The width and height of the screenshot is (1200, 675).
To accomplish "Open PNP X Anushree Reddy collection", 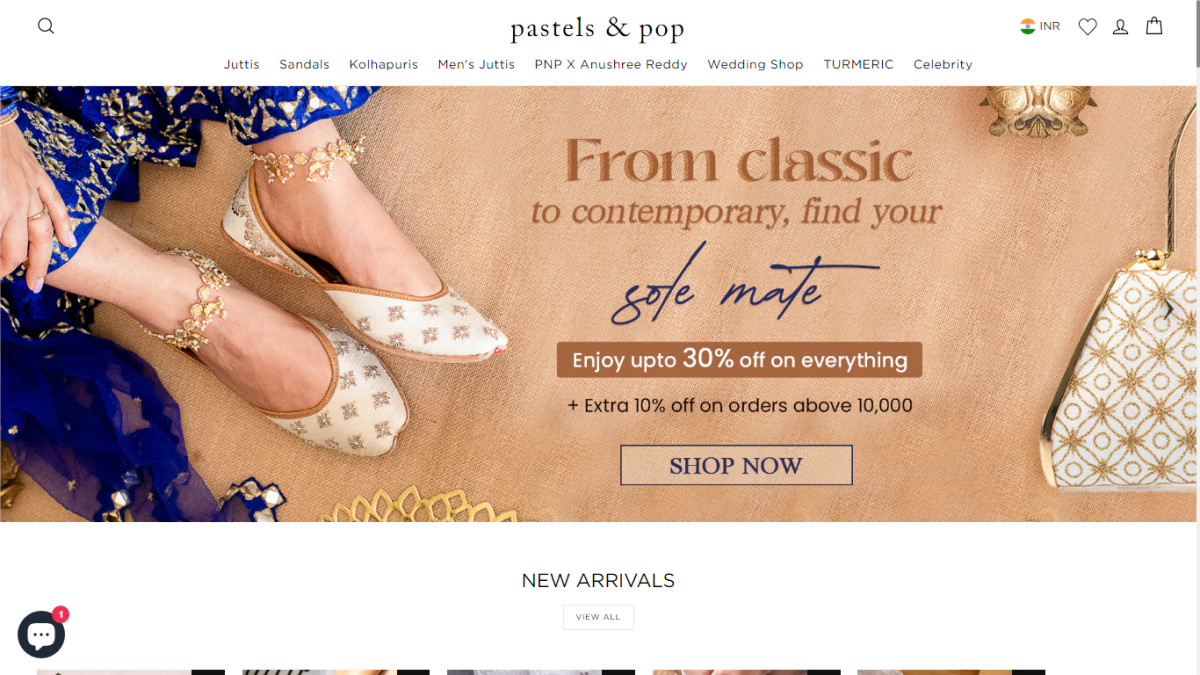I will 611,64.
